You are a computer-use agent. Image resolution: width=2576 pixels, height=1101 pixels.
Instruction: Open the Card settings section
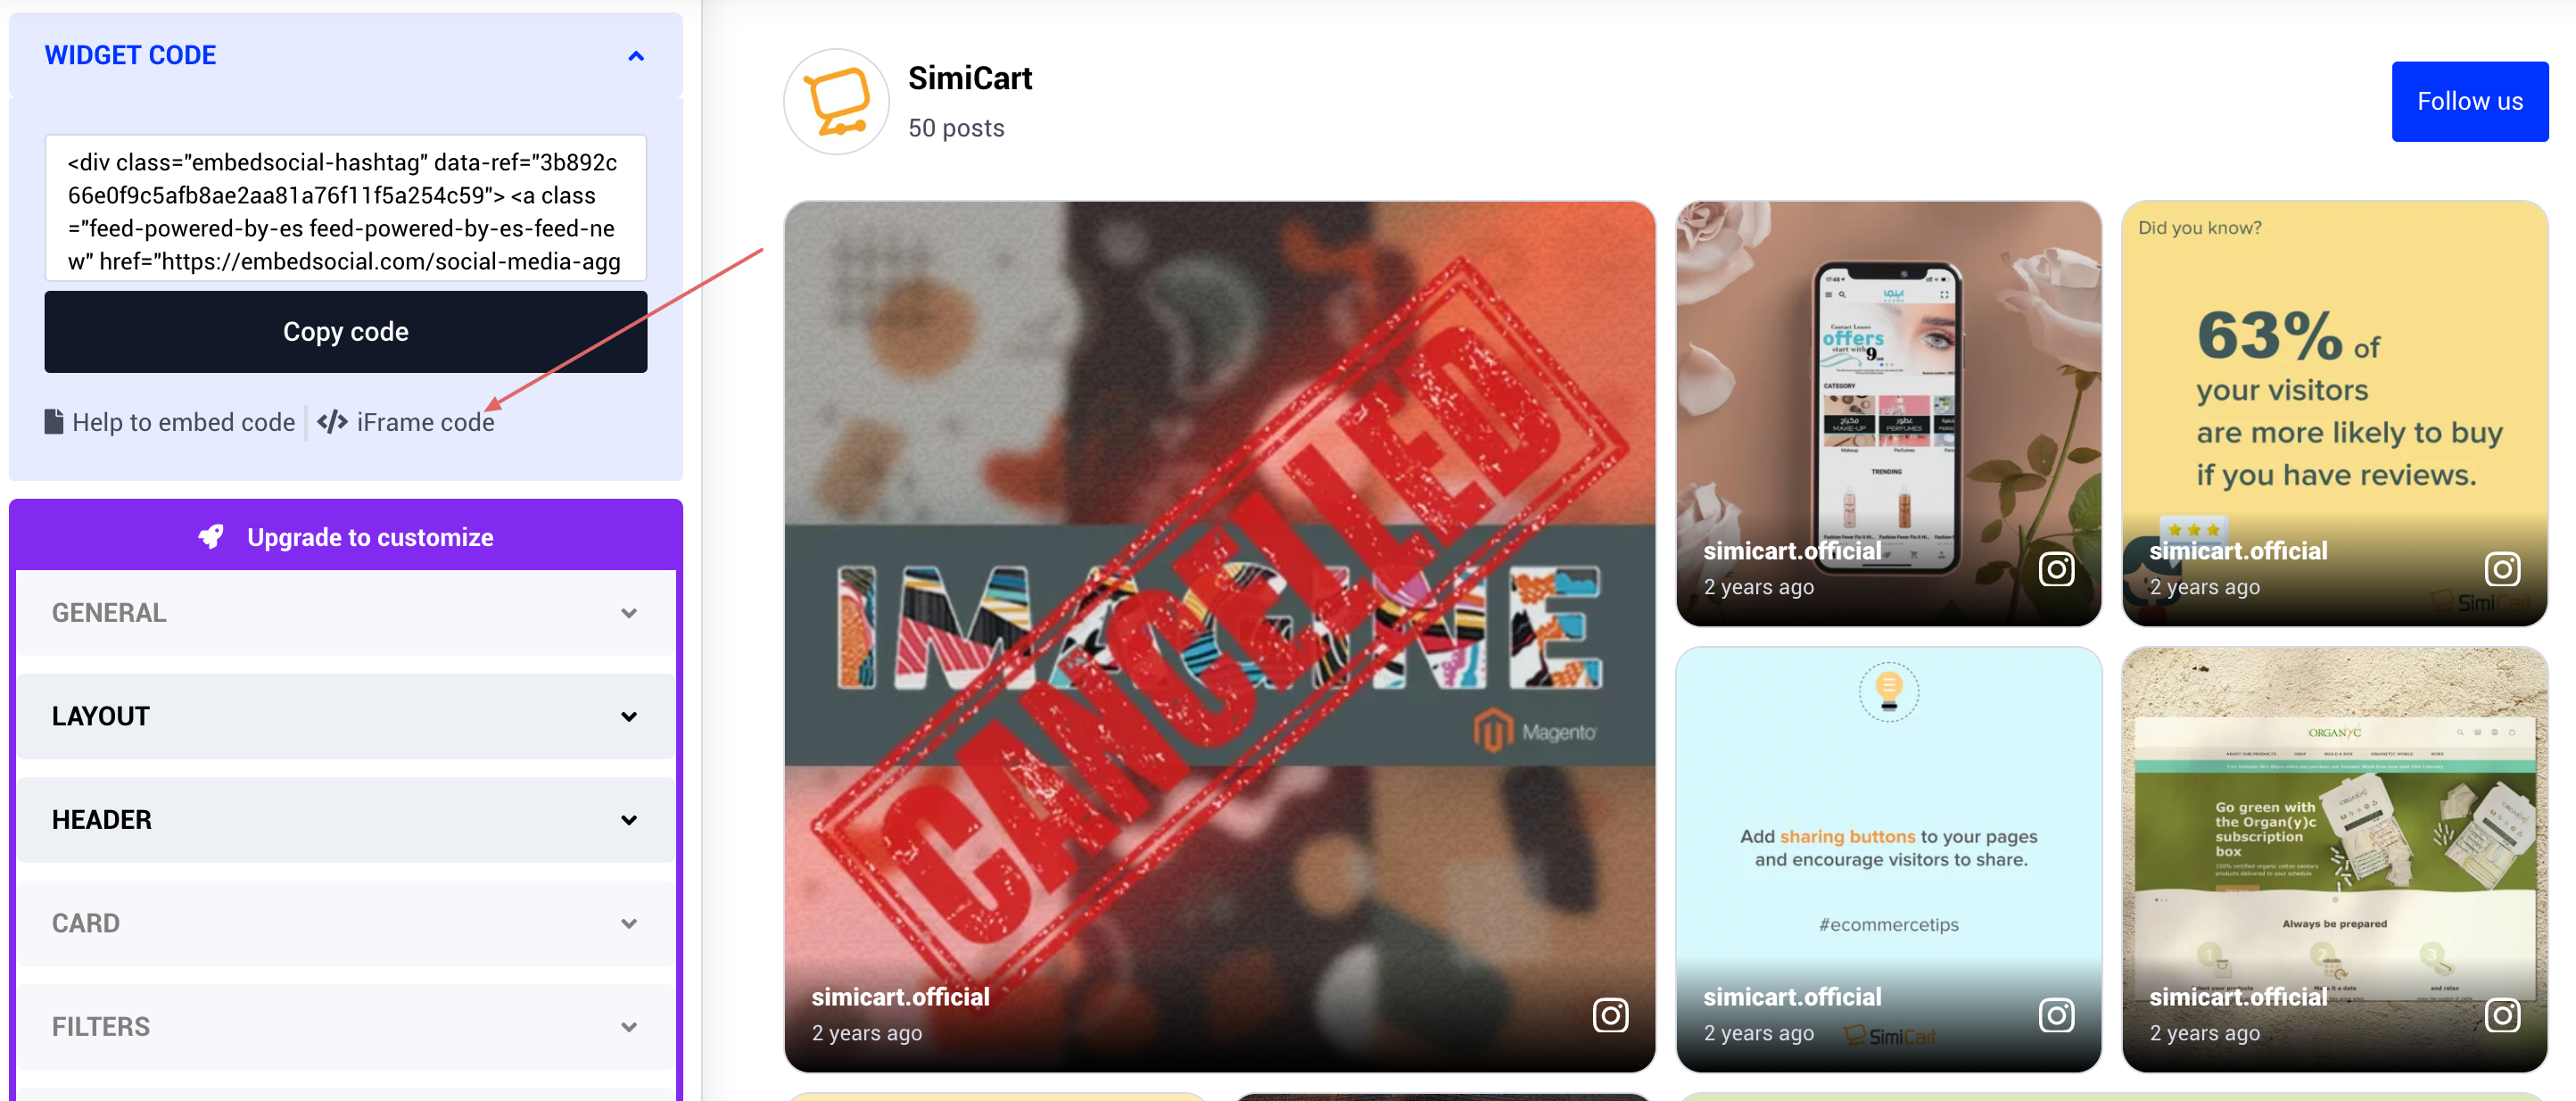tap(346, 923)
